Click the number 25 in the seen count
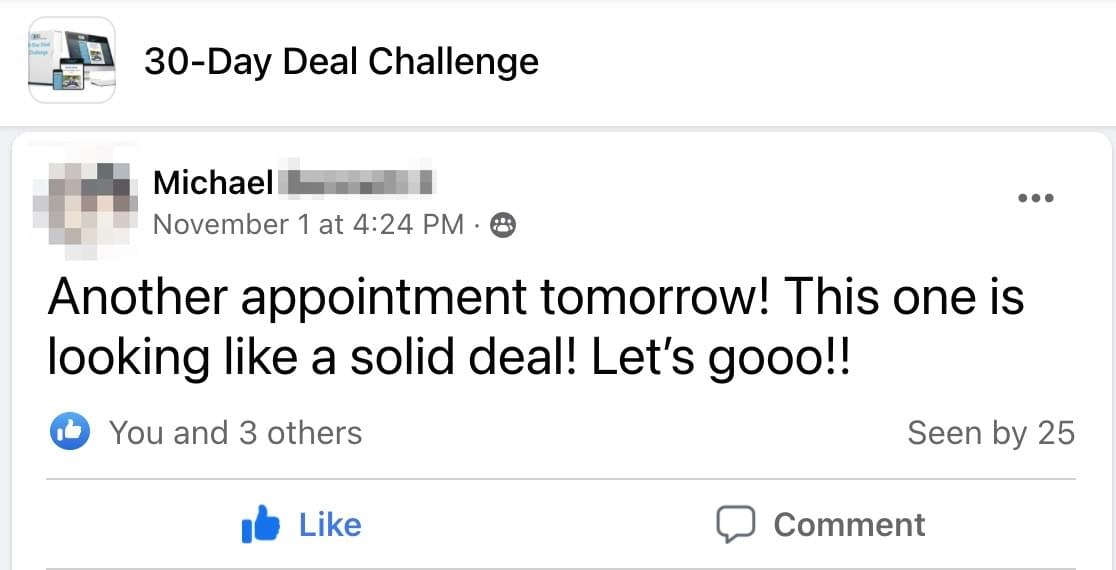This screenshot has height=570, width=1116. coord(1056,433)
